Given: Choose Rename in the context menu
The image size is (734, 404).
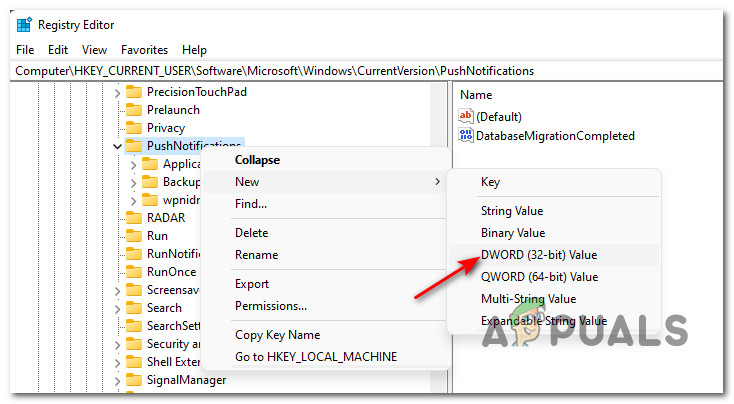Looking at the screenshot, I should 324,255.
